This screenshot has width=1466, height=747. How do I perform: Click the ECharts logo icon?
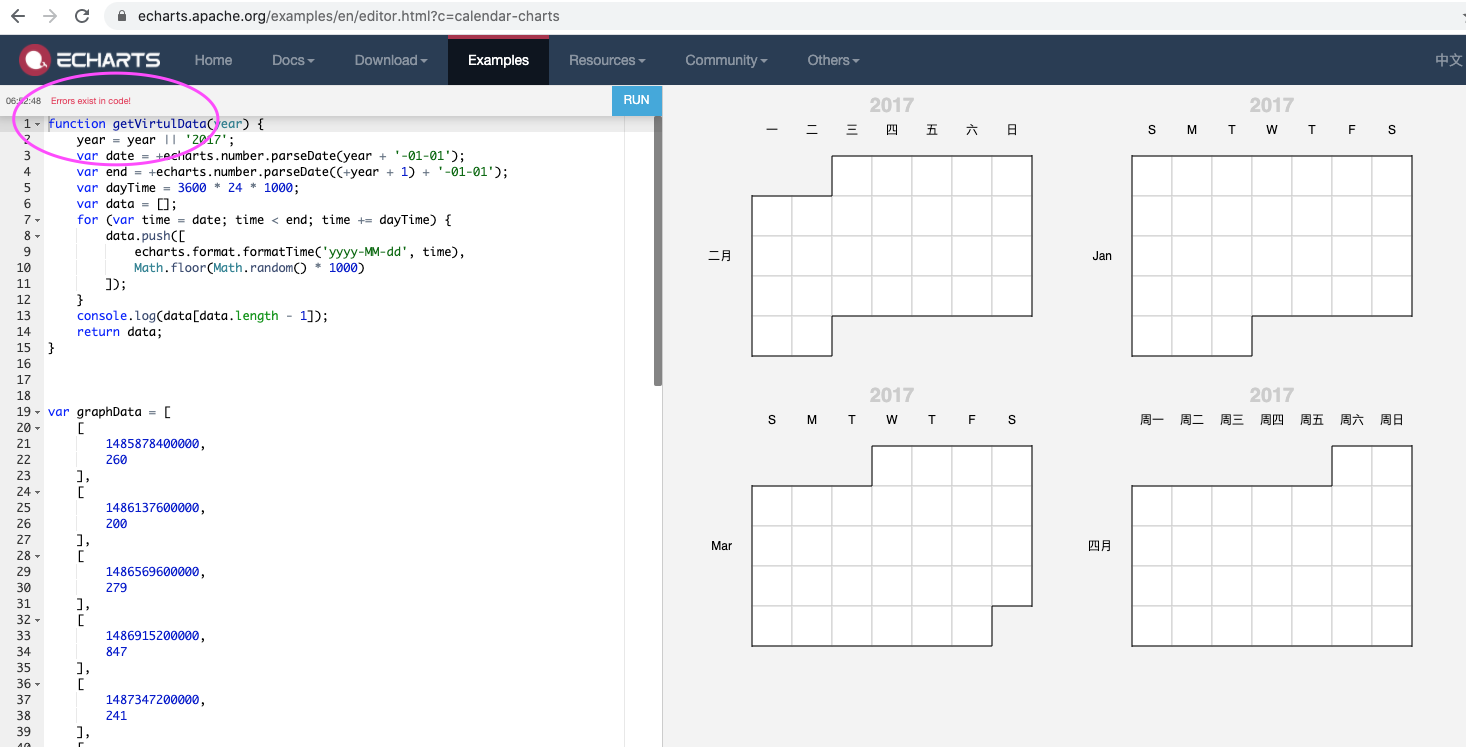(33, 60)
